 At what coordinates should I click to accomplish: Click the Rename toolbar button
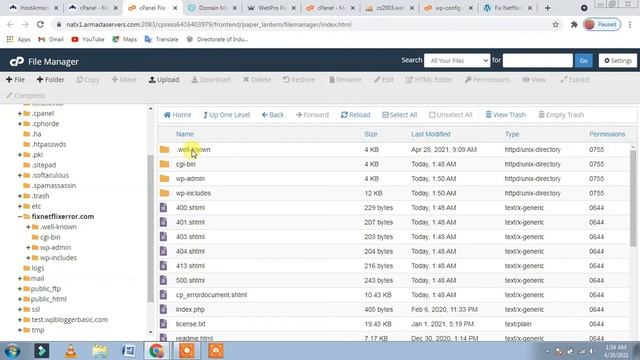345,80
